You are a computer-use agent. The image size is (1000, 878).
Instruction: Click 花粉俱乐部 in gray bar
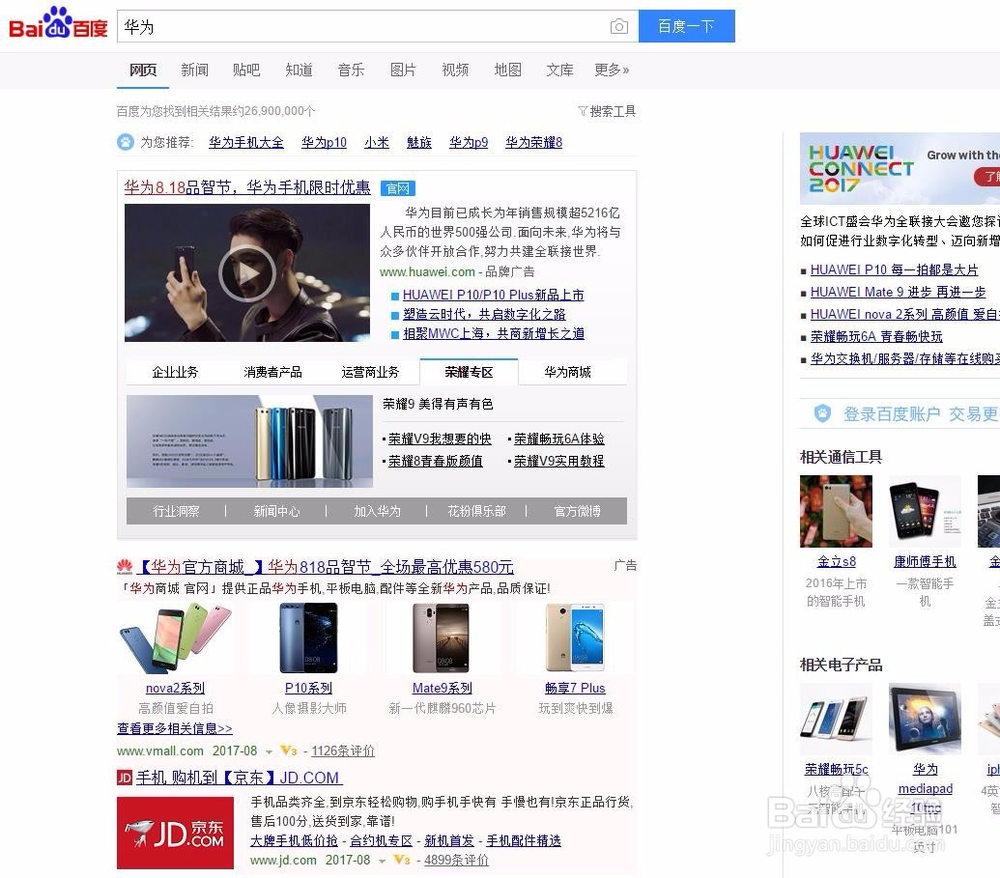pos(476,511)
